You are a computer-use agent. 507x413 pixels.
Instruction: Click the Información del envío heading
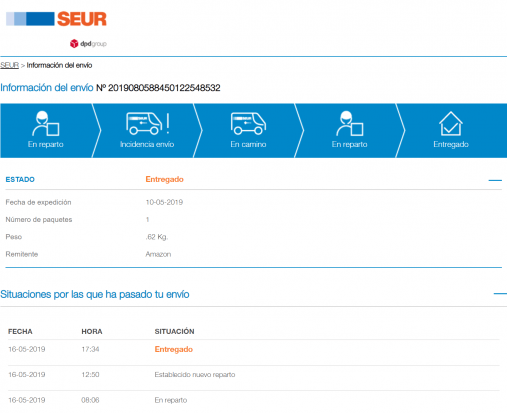click(47, 88)
